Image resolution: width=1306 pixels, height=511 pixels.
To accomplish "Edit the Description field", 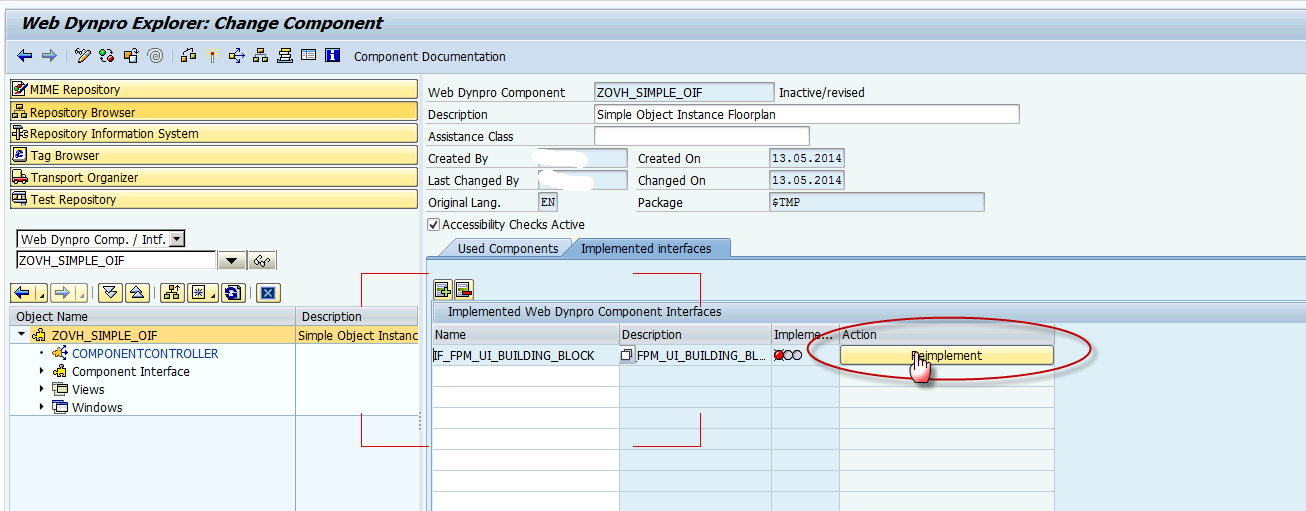I will (x=806, y=114).
